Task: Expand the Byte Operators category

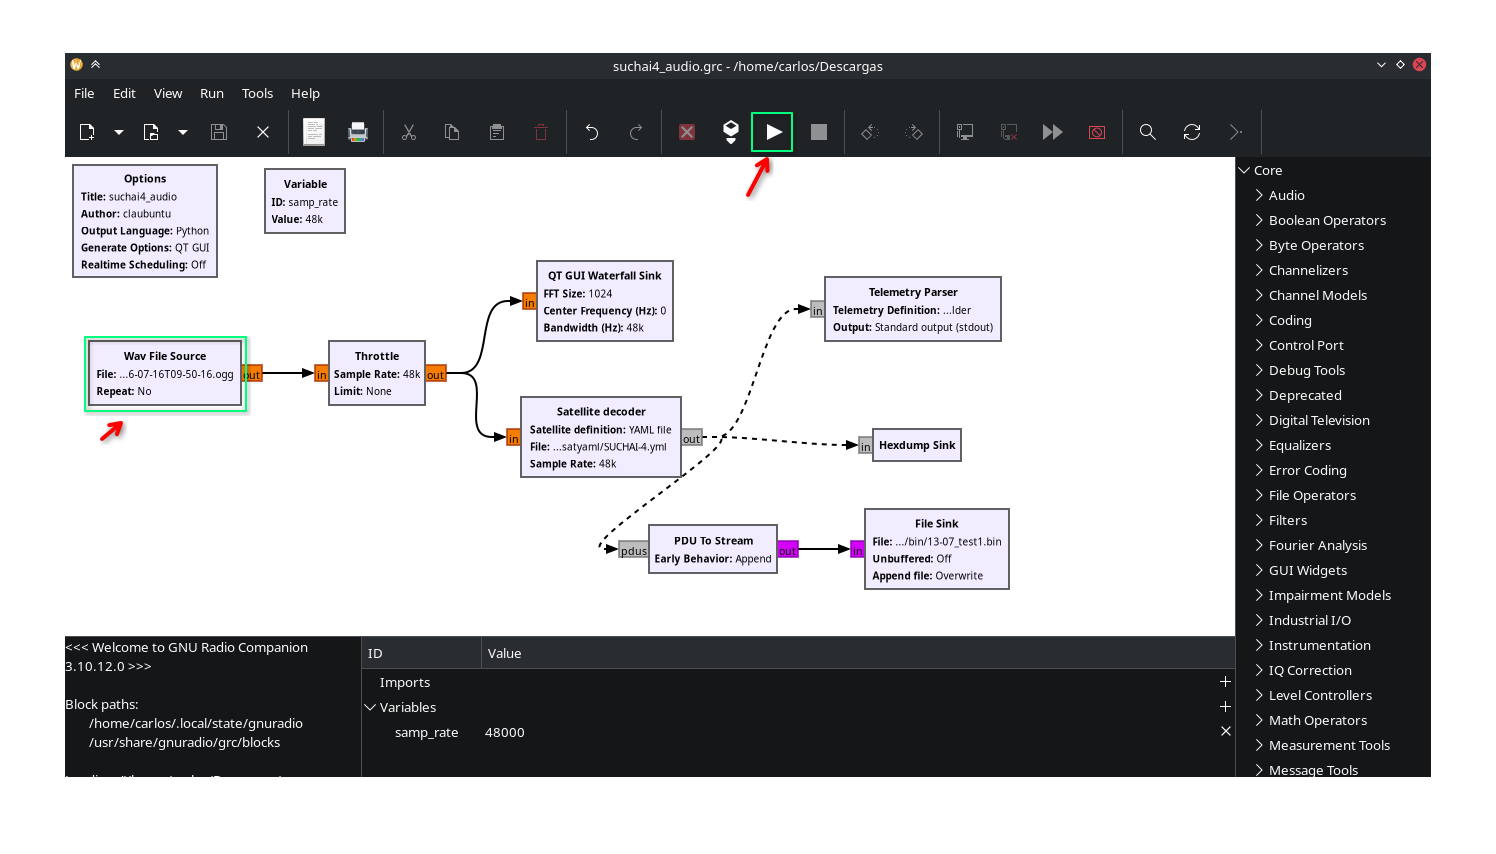Action: pyautogui.click(x=1259, y=245)
